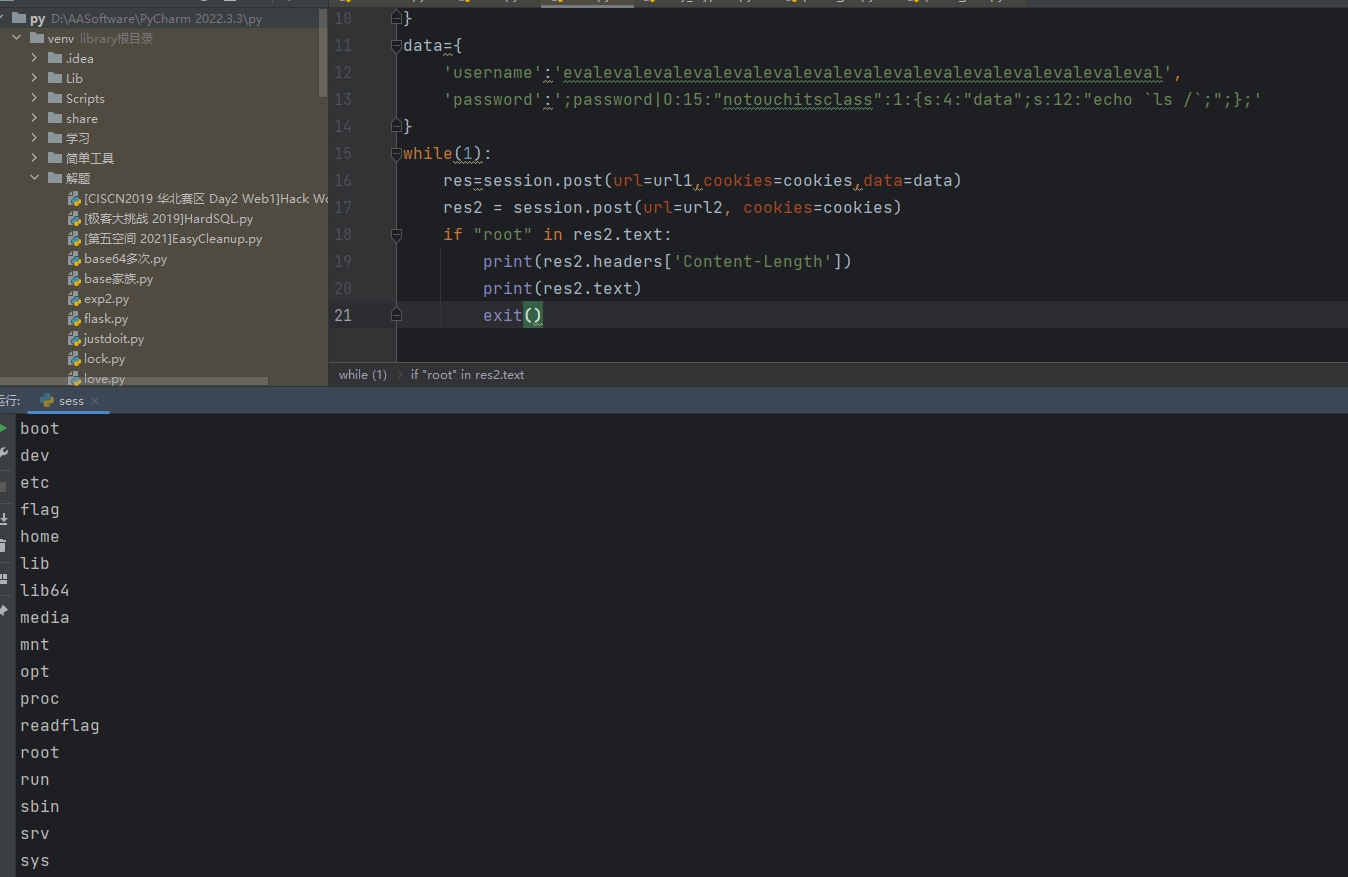Viewport: 1348px width, 877px height.
Task: Click project tree horizontal scrollbar
Action: coord(134,382)
